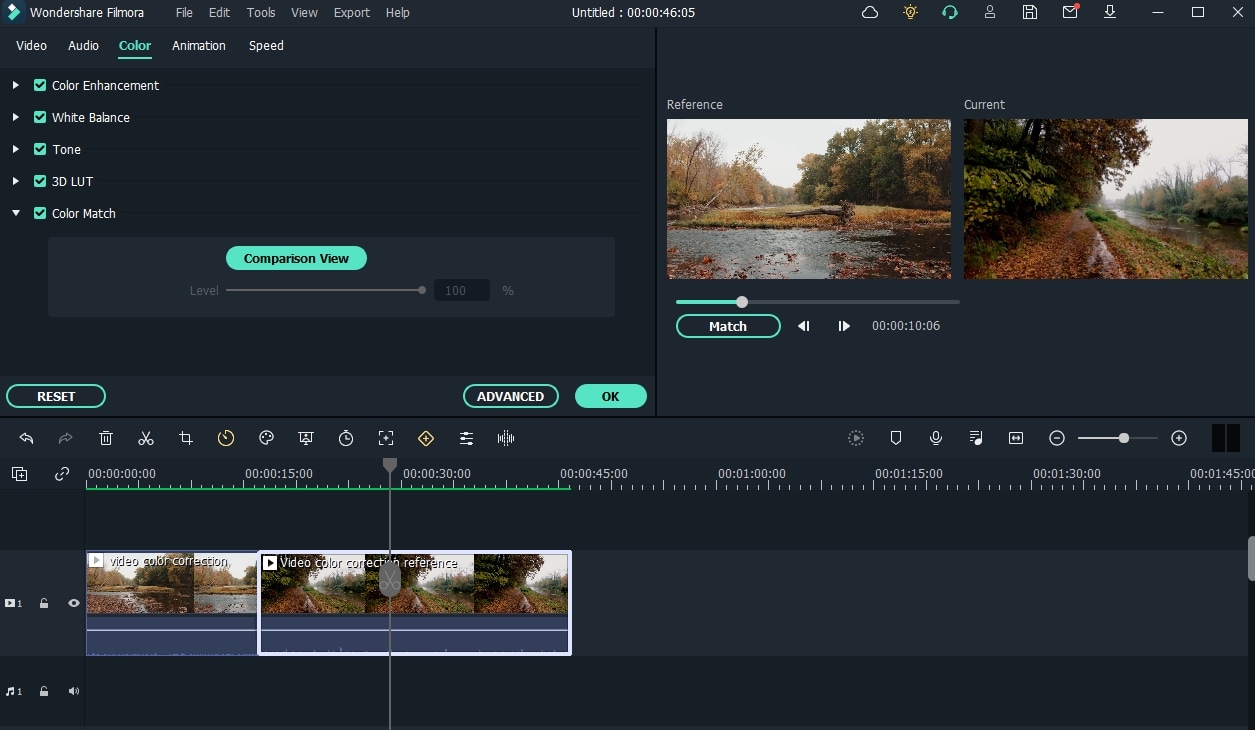Uncheck 3D LUT checkbox
Image resolution: width=1255 pixels, height=730 pixels.
pos(40,181)
